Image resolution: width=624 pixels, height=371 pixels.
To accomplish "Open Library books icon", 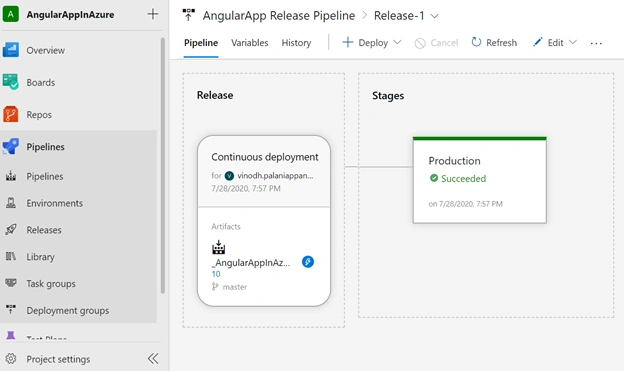I will [11, 256].
